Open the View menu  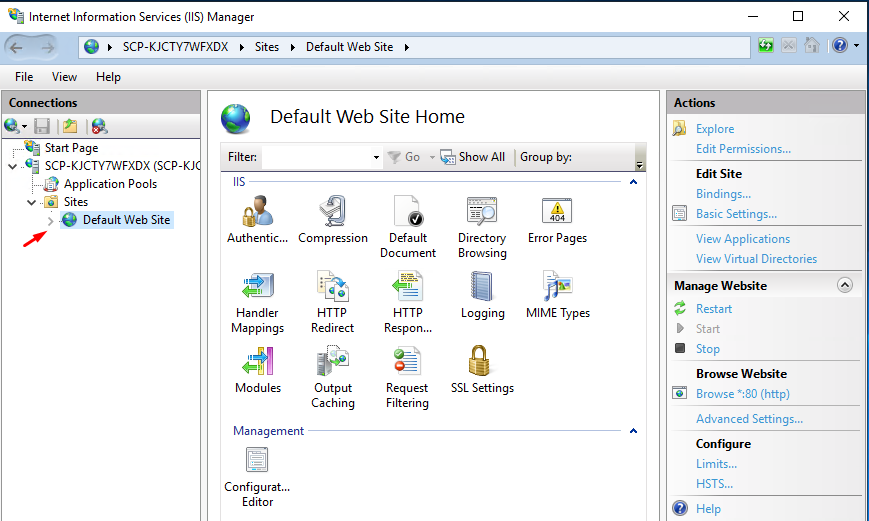(64, 77)
